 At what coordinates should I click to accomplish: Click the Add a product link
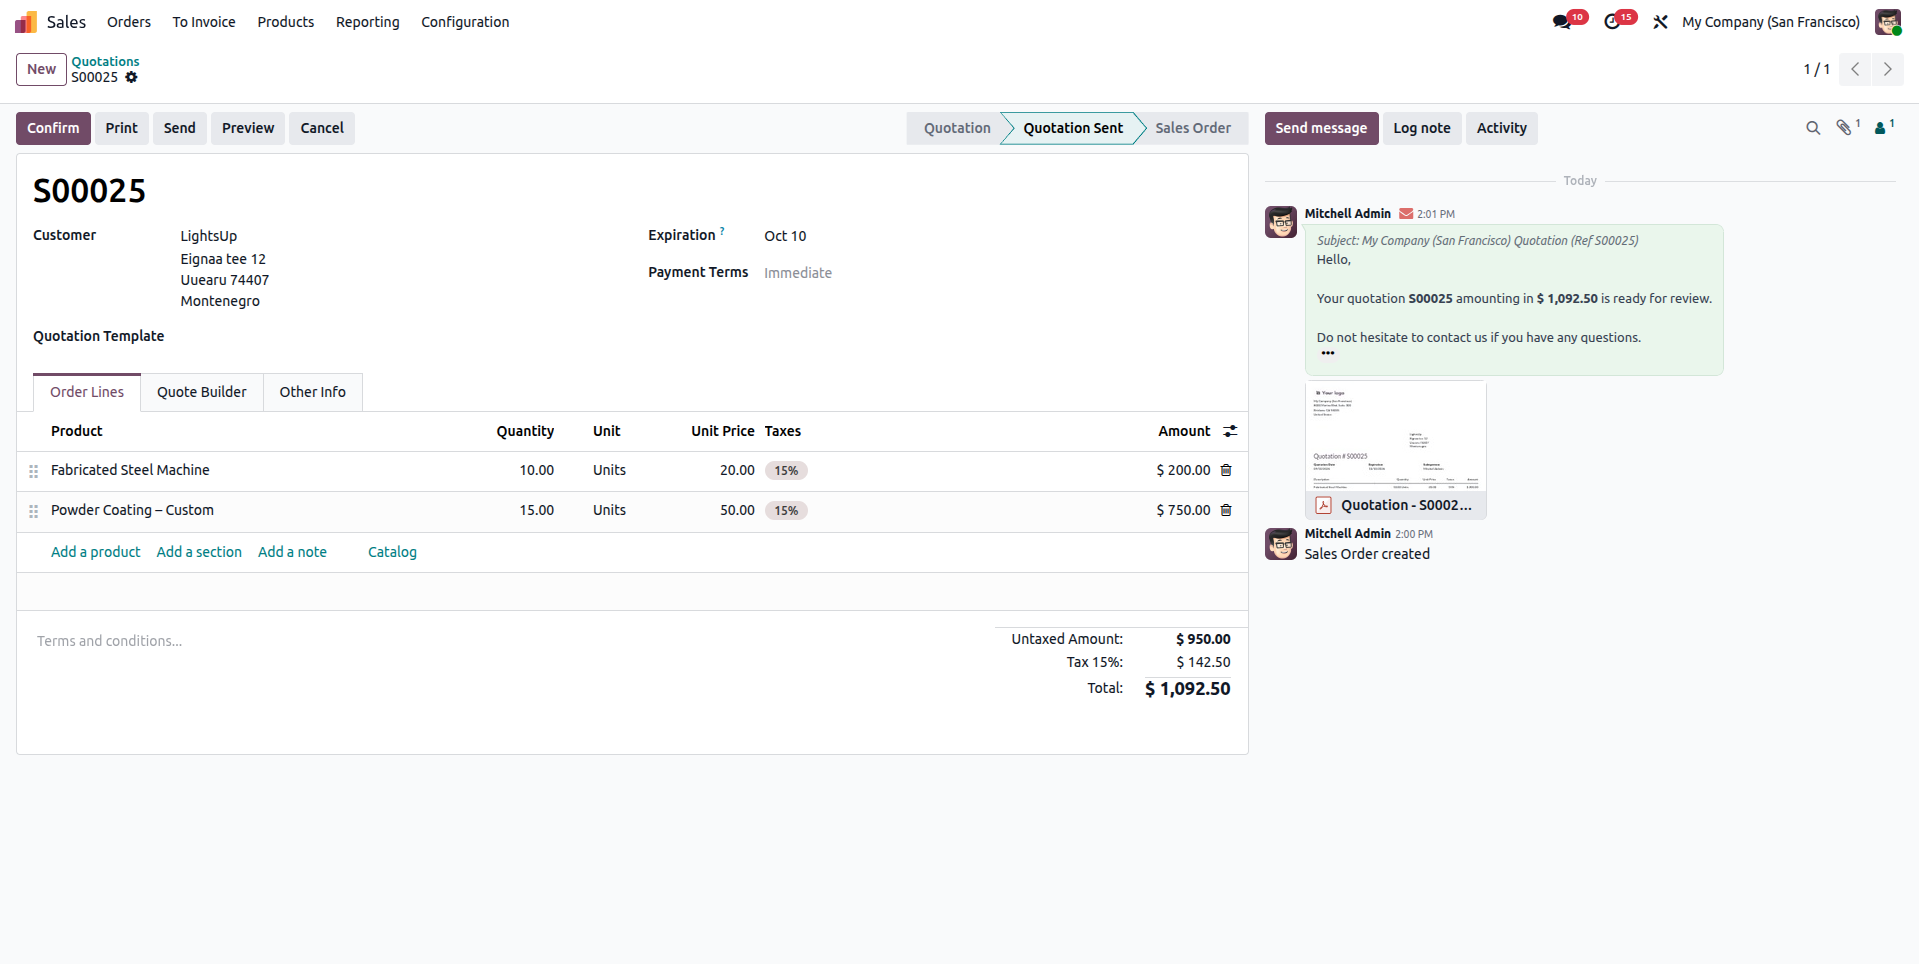coord(96,552)
